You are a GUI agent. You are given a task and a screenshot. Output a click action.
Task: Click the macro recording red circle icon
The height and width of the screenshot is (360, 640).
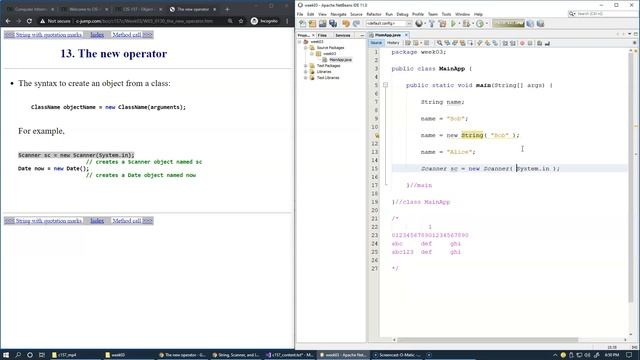pyautogui.click(x=522, y=43)
